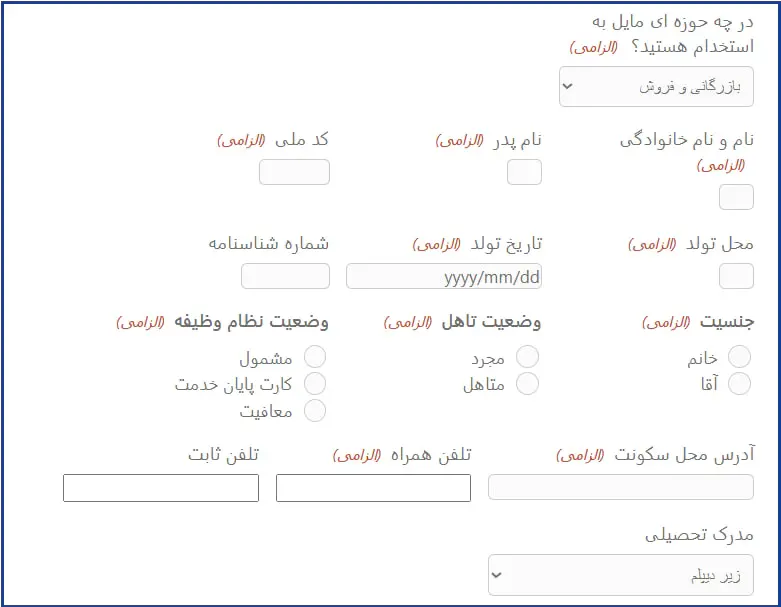The image size is (781, 607).
Task: Click the نام و نام خانوادگی field
Action: tap(736, 197)
